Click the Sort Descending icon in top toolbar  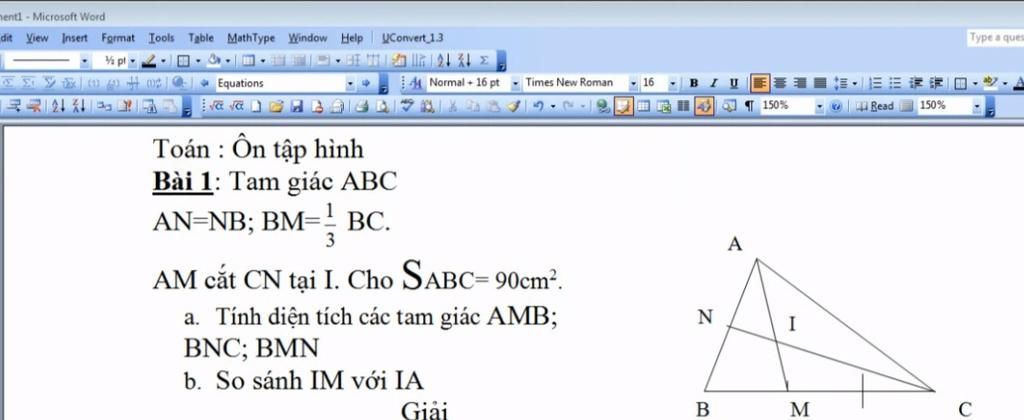tap(464, 61)
